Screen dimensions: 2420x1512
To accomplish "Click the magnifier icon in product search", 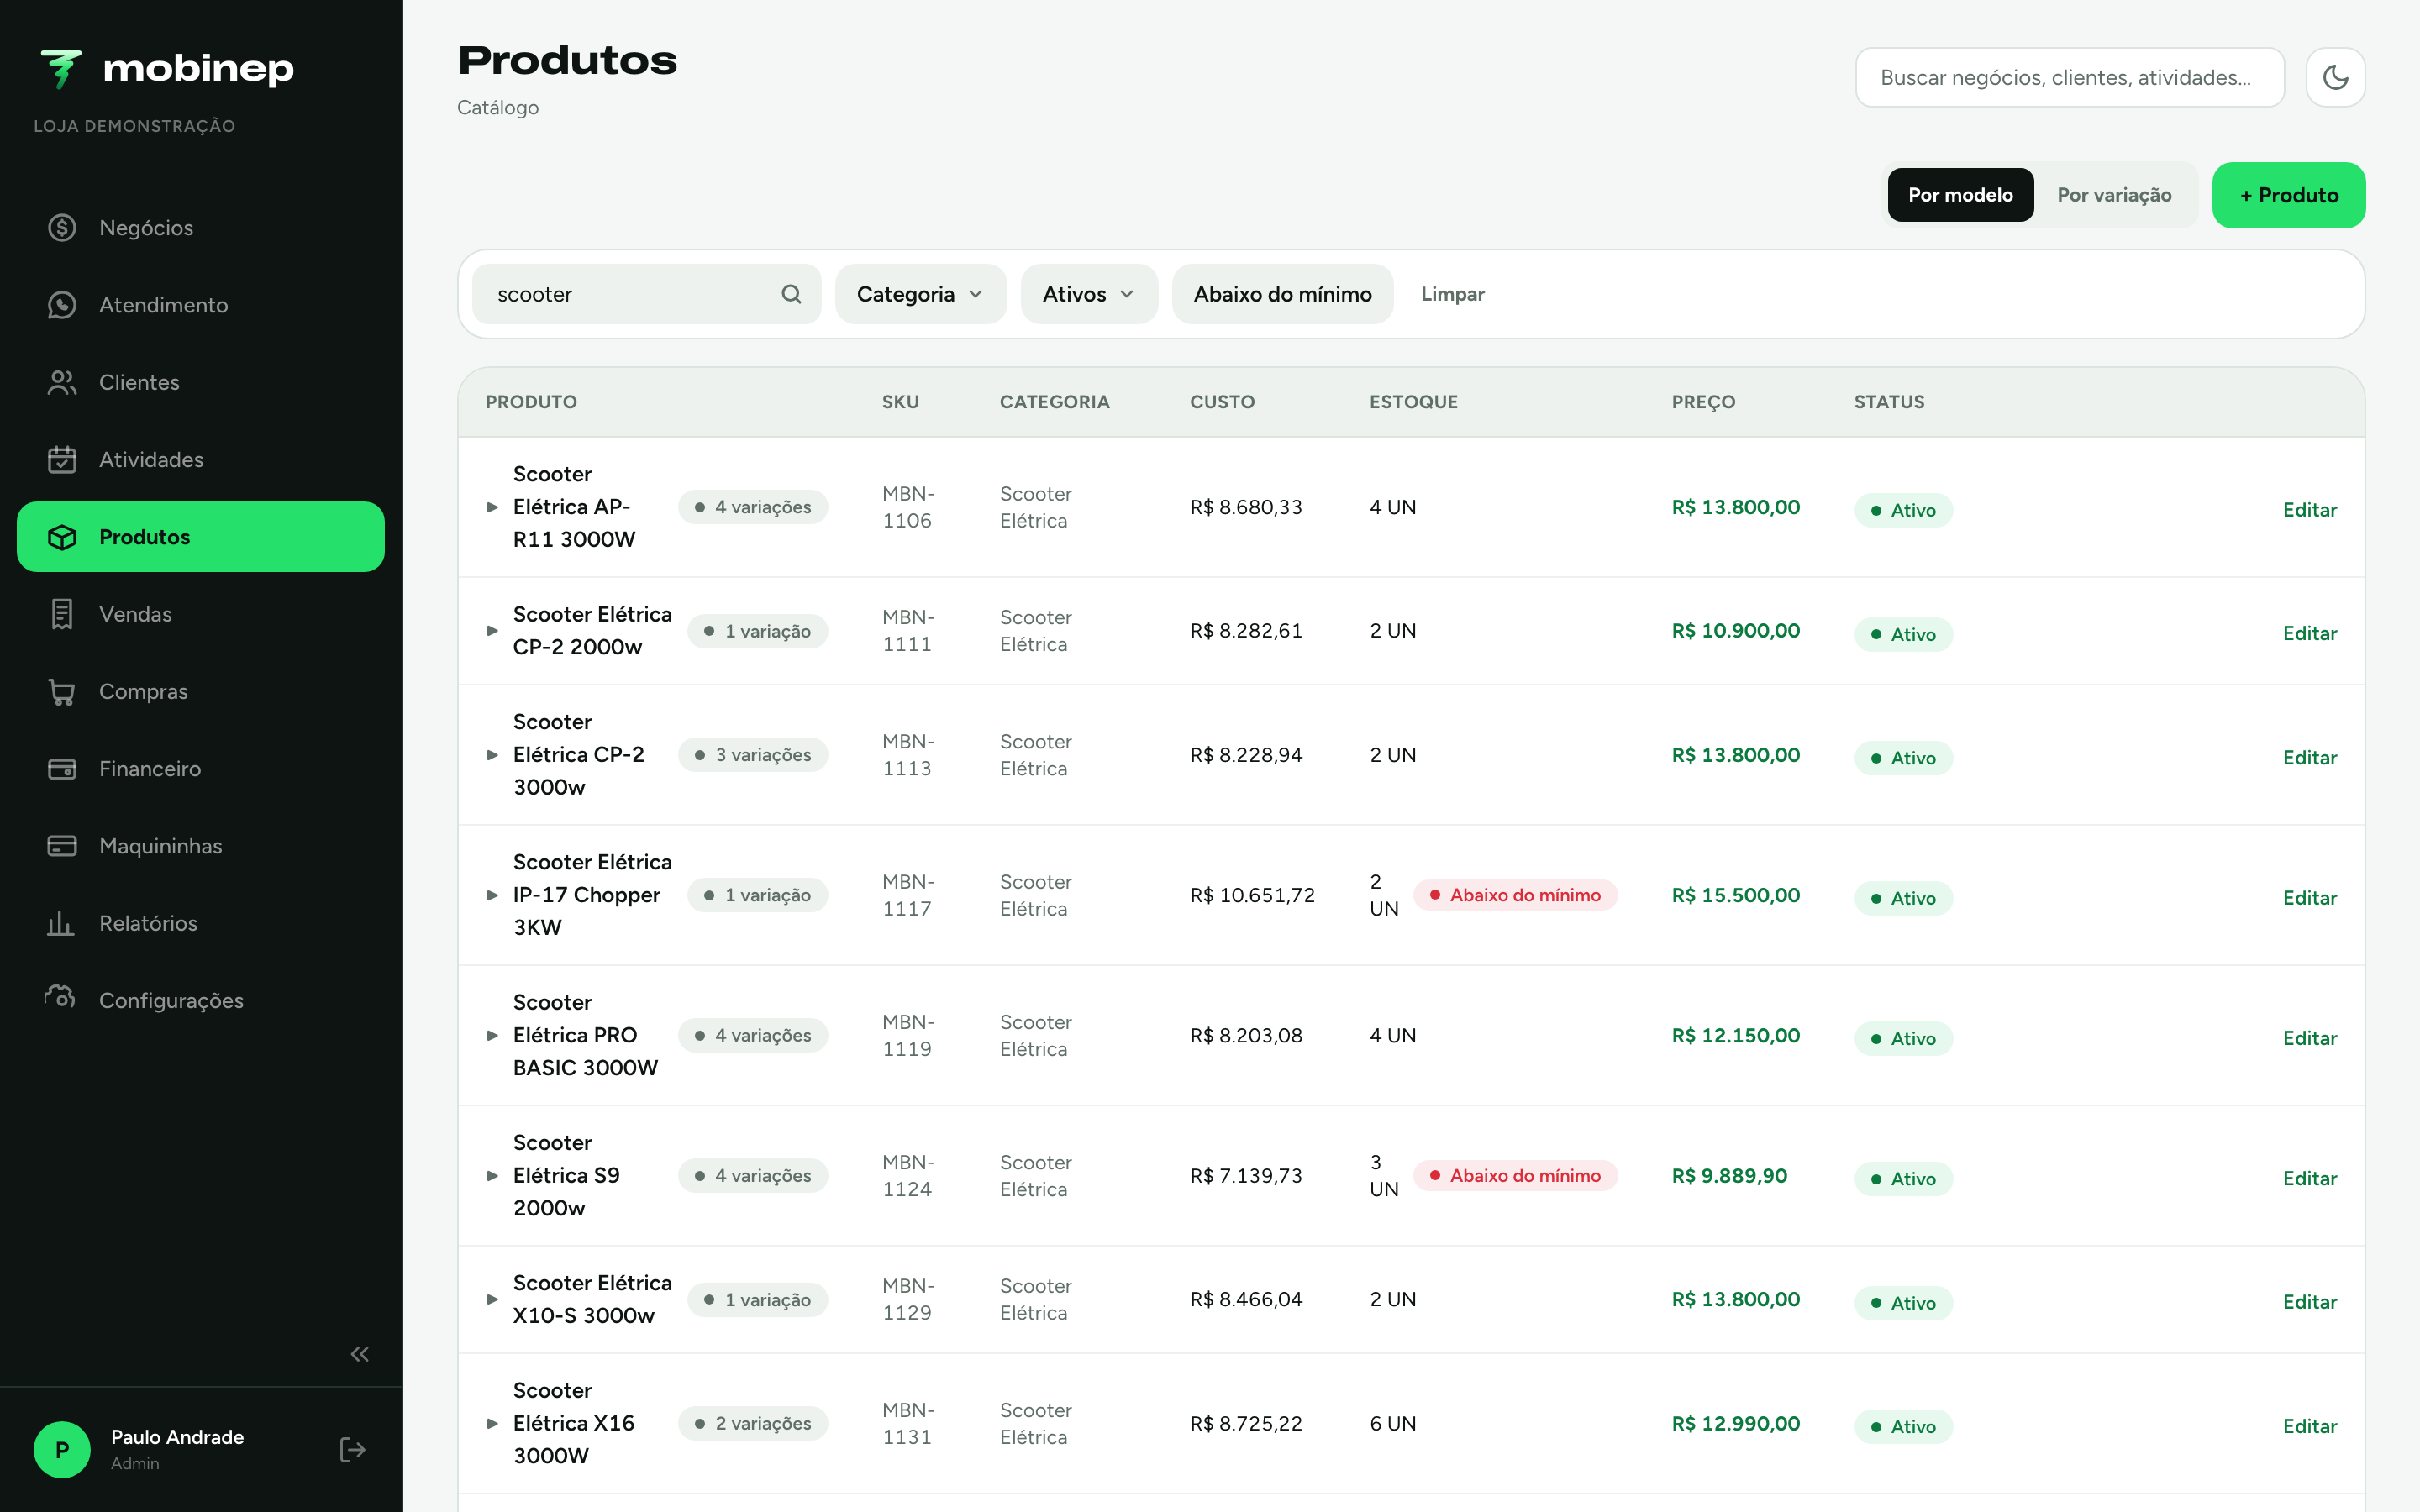I will pos(791,294).
